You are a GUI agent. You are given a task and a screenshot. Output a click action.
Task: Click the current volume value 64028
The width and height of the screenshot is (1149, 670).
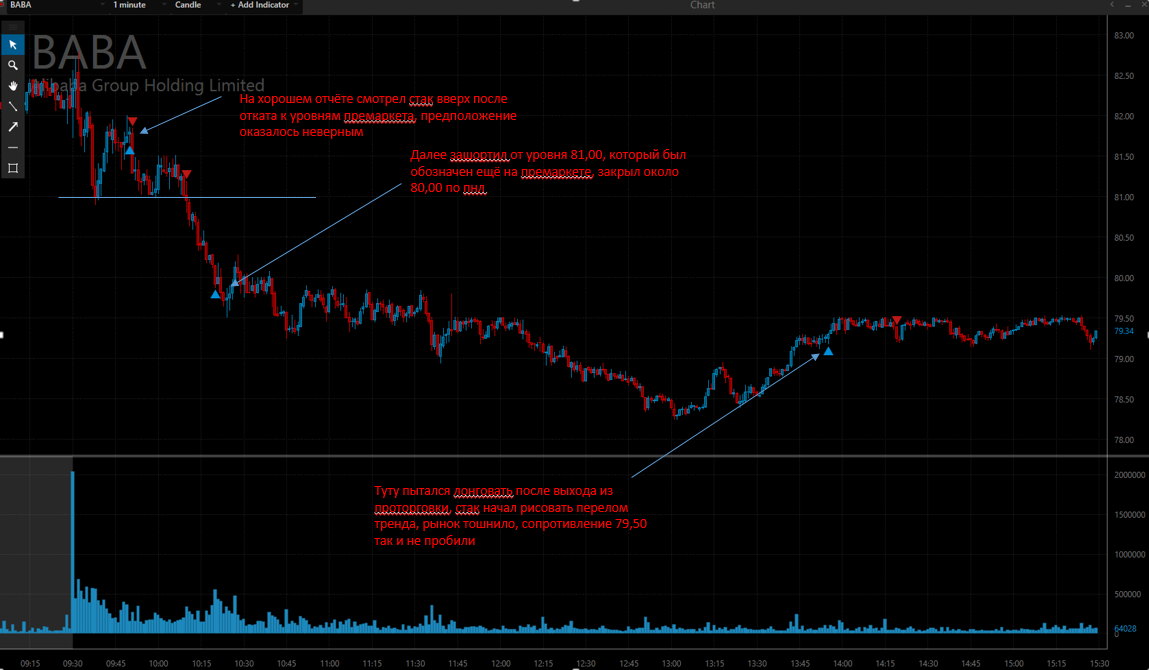click(x=1126, y=629)
